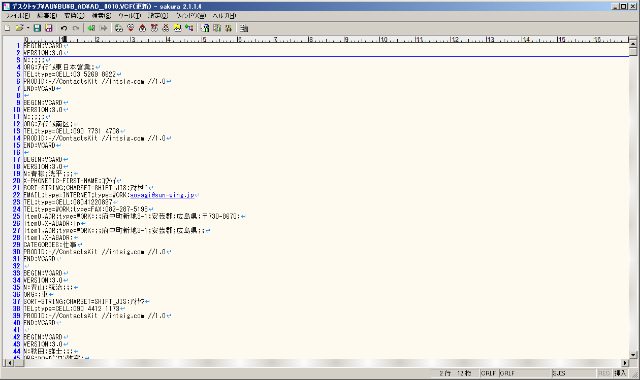Click the Outline Analysis toolbar icon
The height and width of the screenshot is (380, 640).
[x=189, y=28]
